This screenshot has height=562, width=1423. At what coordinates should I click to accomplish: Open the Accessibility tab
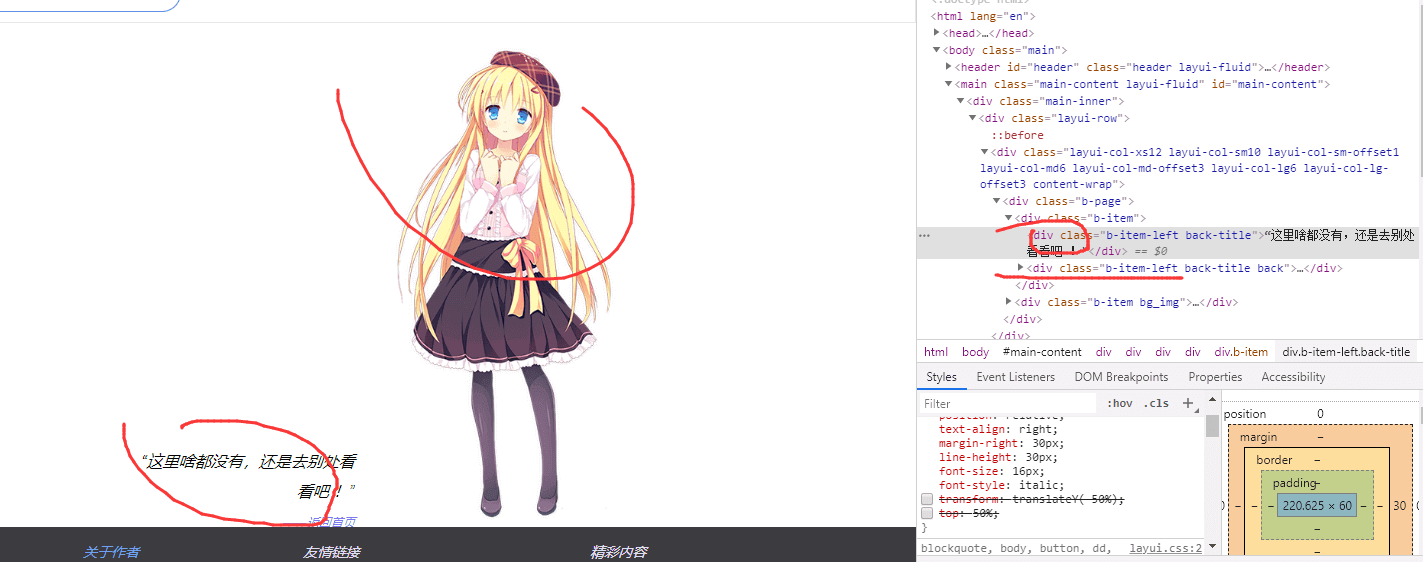[x=1293, y=377]
